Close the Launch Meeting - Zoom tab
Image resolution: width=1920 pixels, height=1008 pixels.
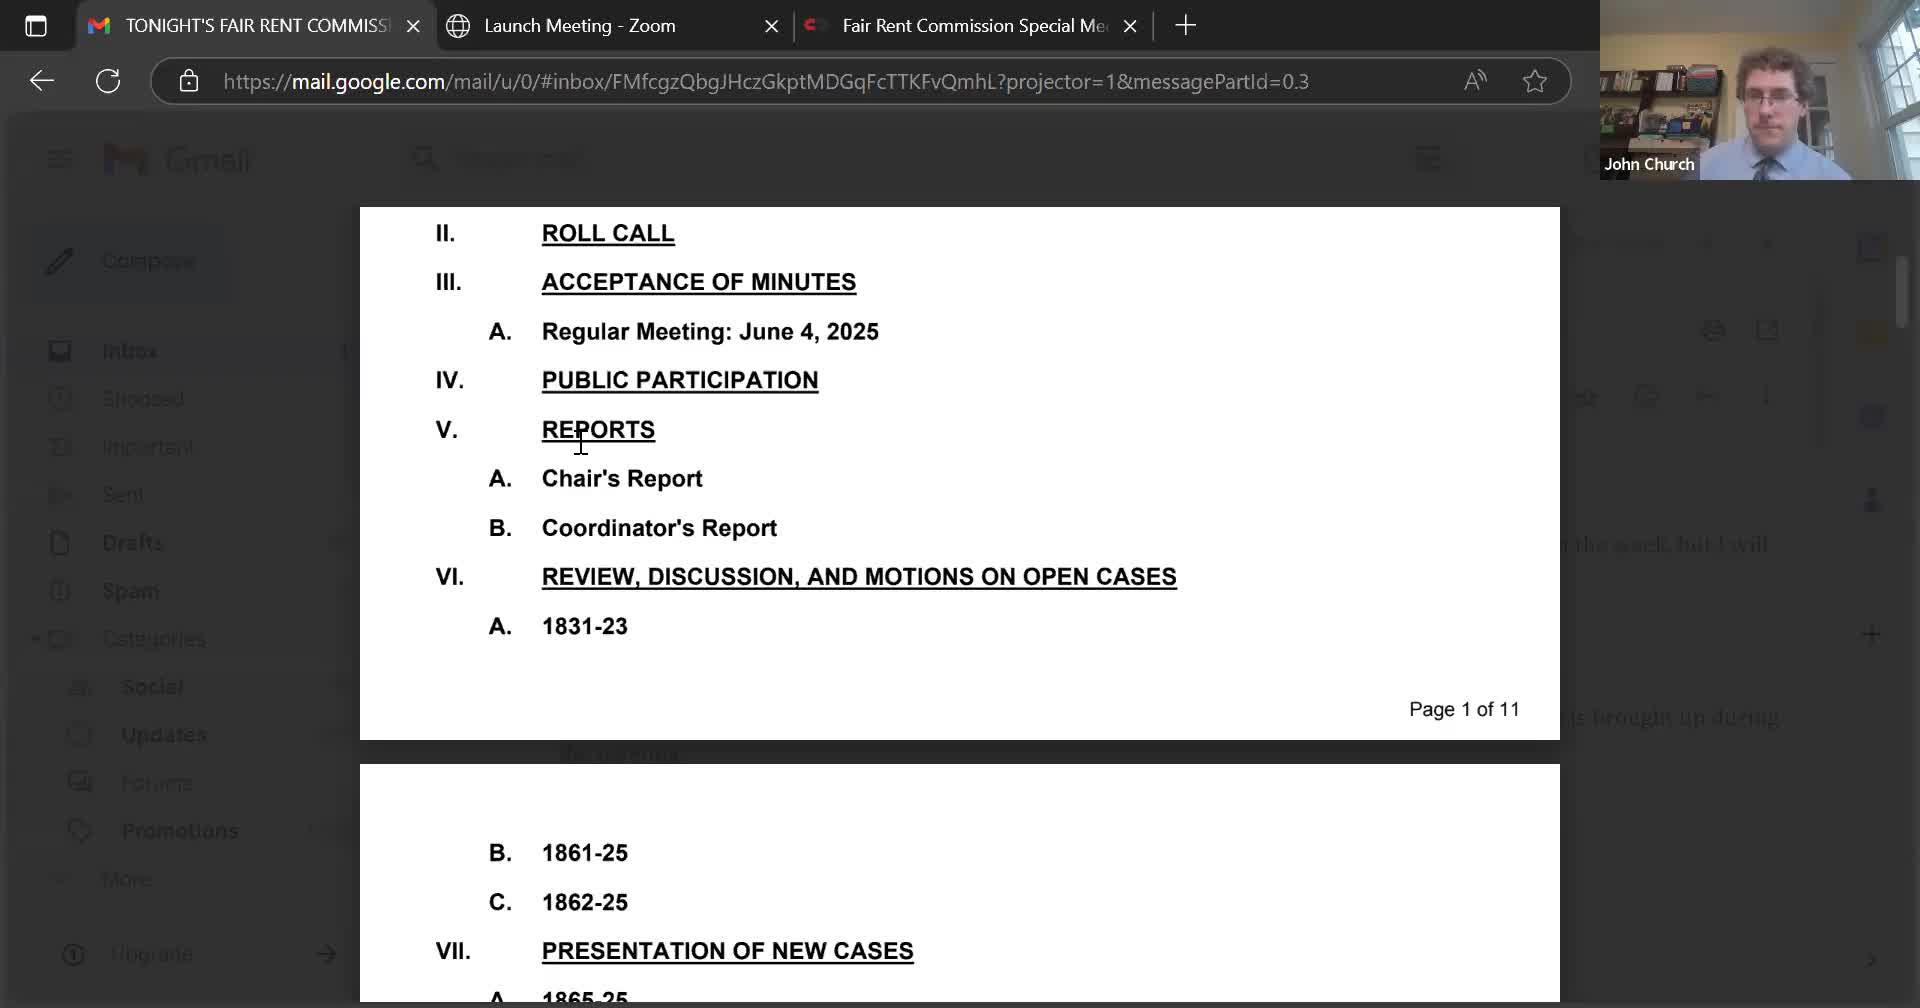[x=771, y=27]
